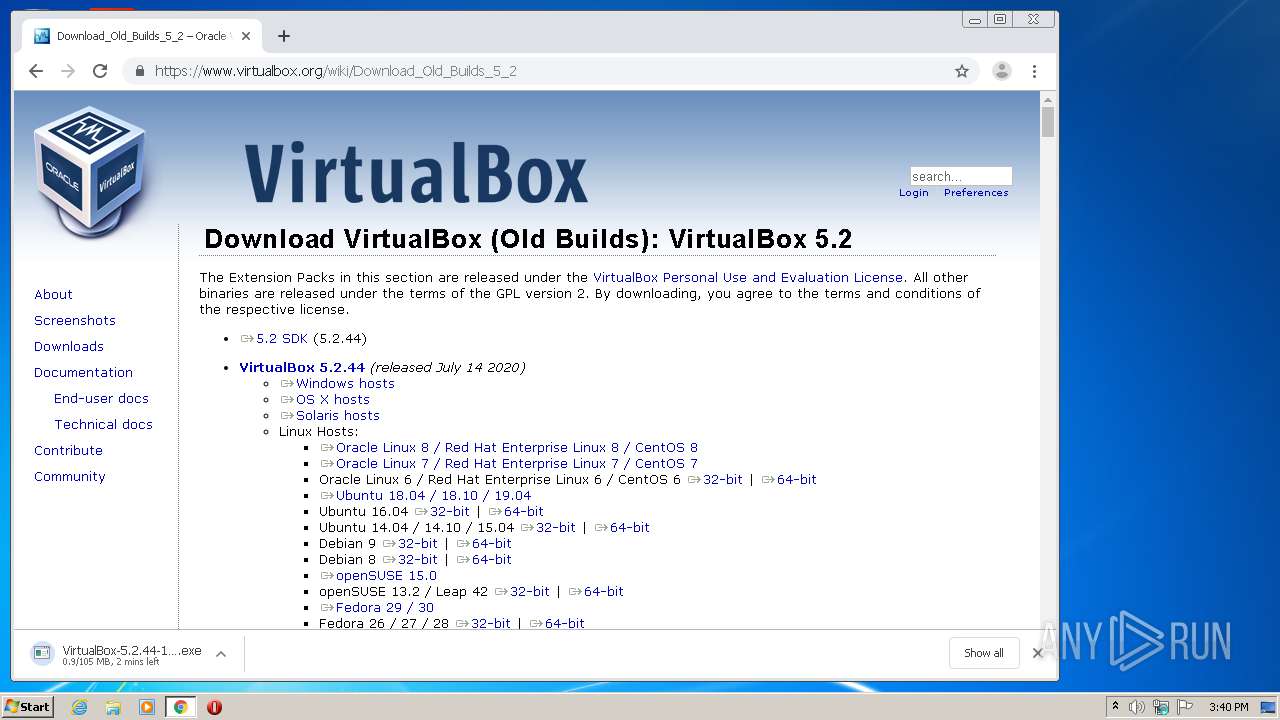The width and height of the screenshot is (1280, 720).
Task: Click the wiki search field
Action: (961, 176)
